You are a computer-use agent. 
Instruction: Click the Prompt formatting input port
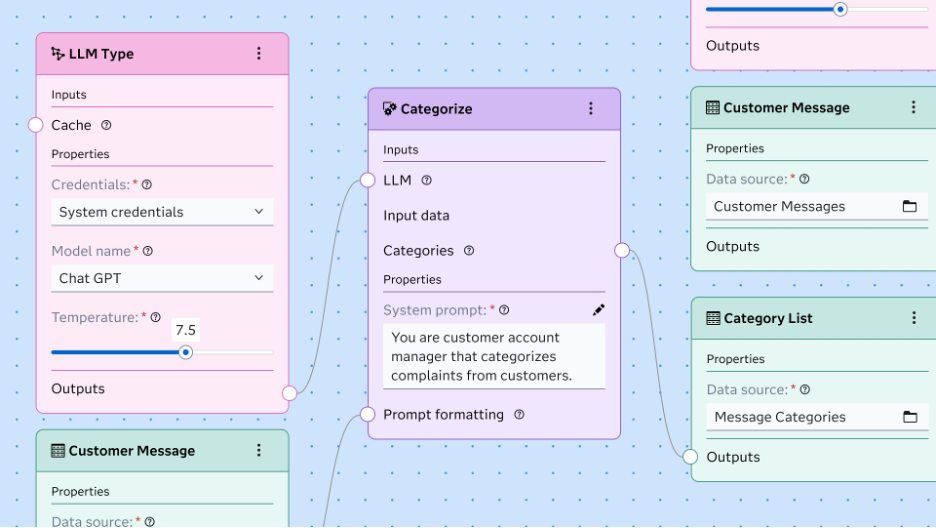pos(368,415)
